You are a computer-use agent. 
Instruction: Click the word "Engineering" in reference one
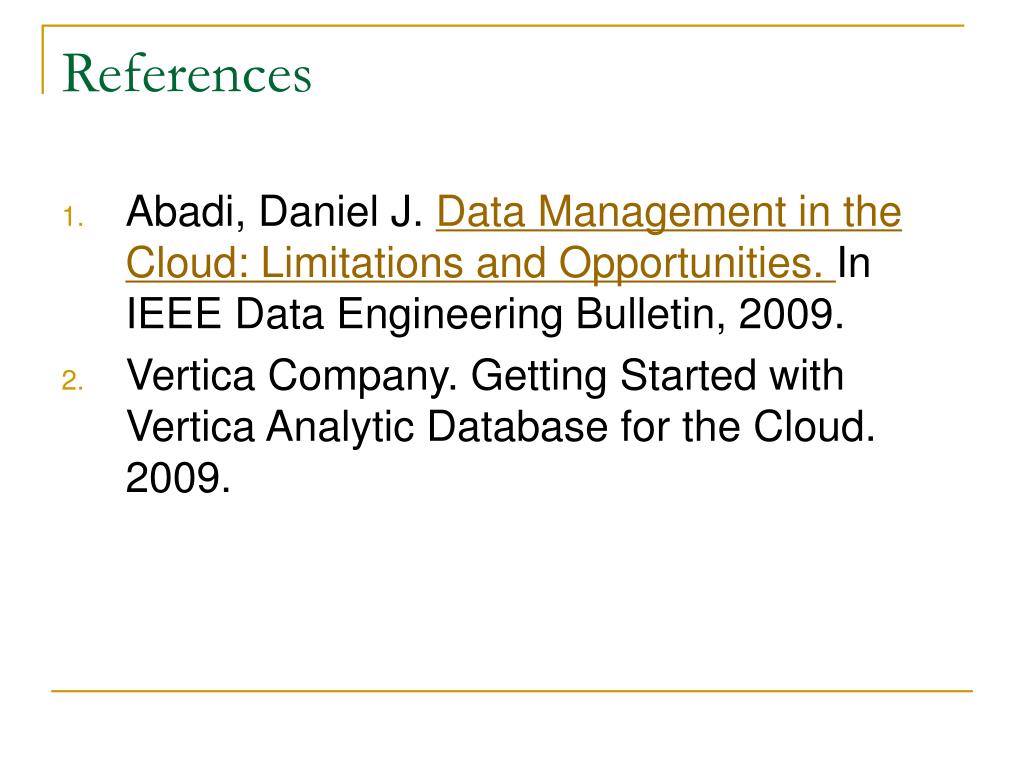449,315
